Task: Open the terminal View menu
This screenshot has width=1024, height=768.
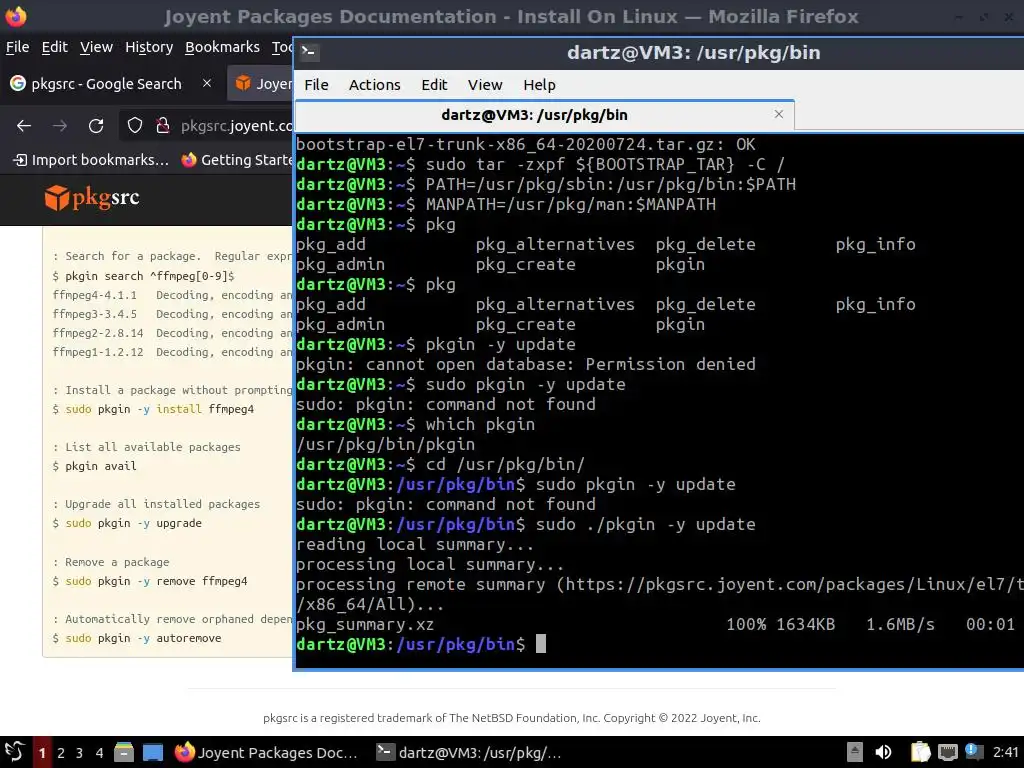Action: click(485, 85)
